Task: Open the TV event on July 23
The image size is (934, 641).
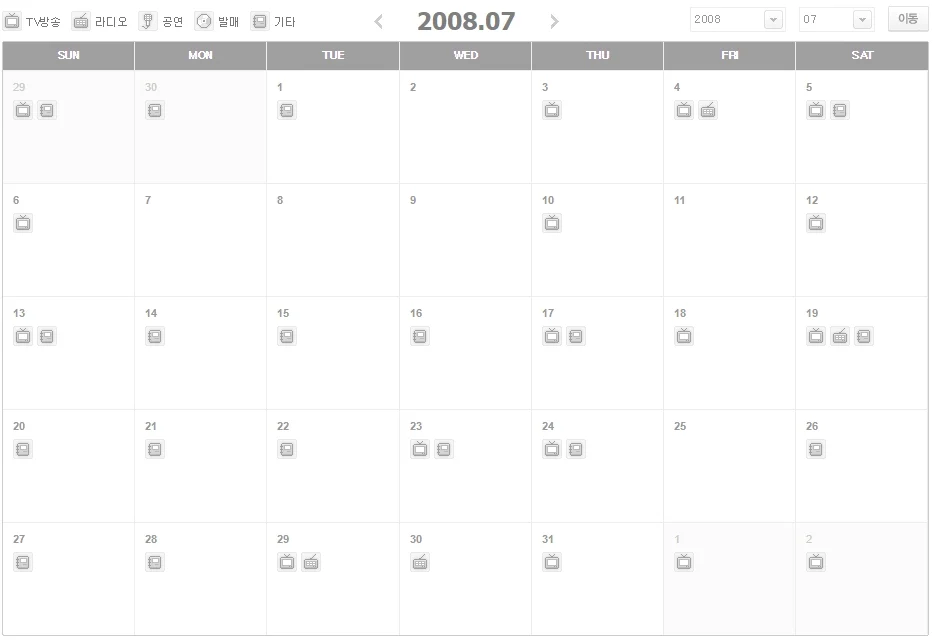Action: coord(420,449)
